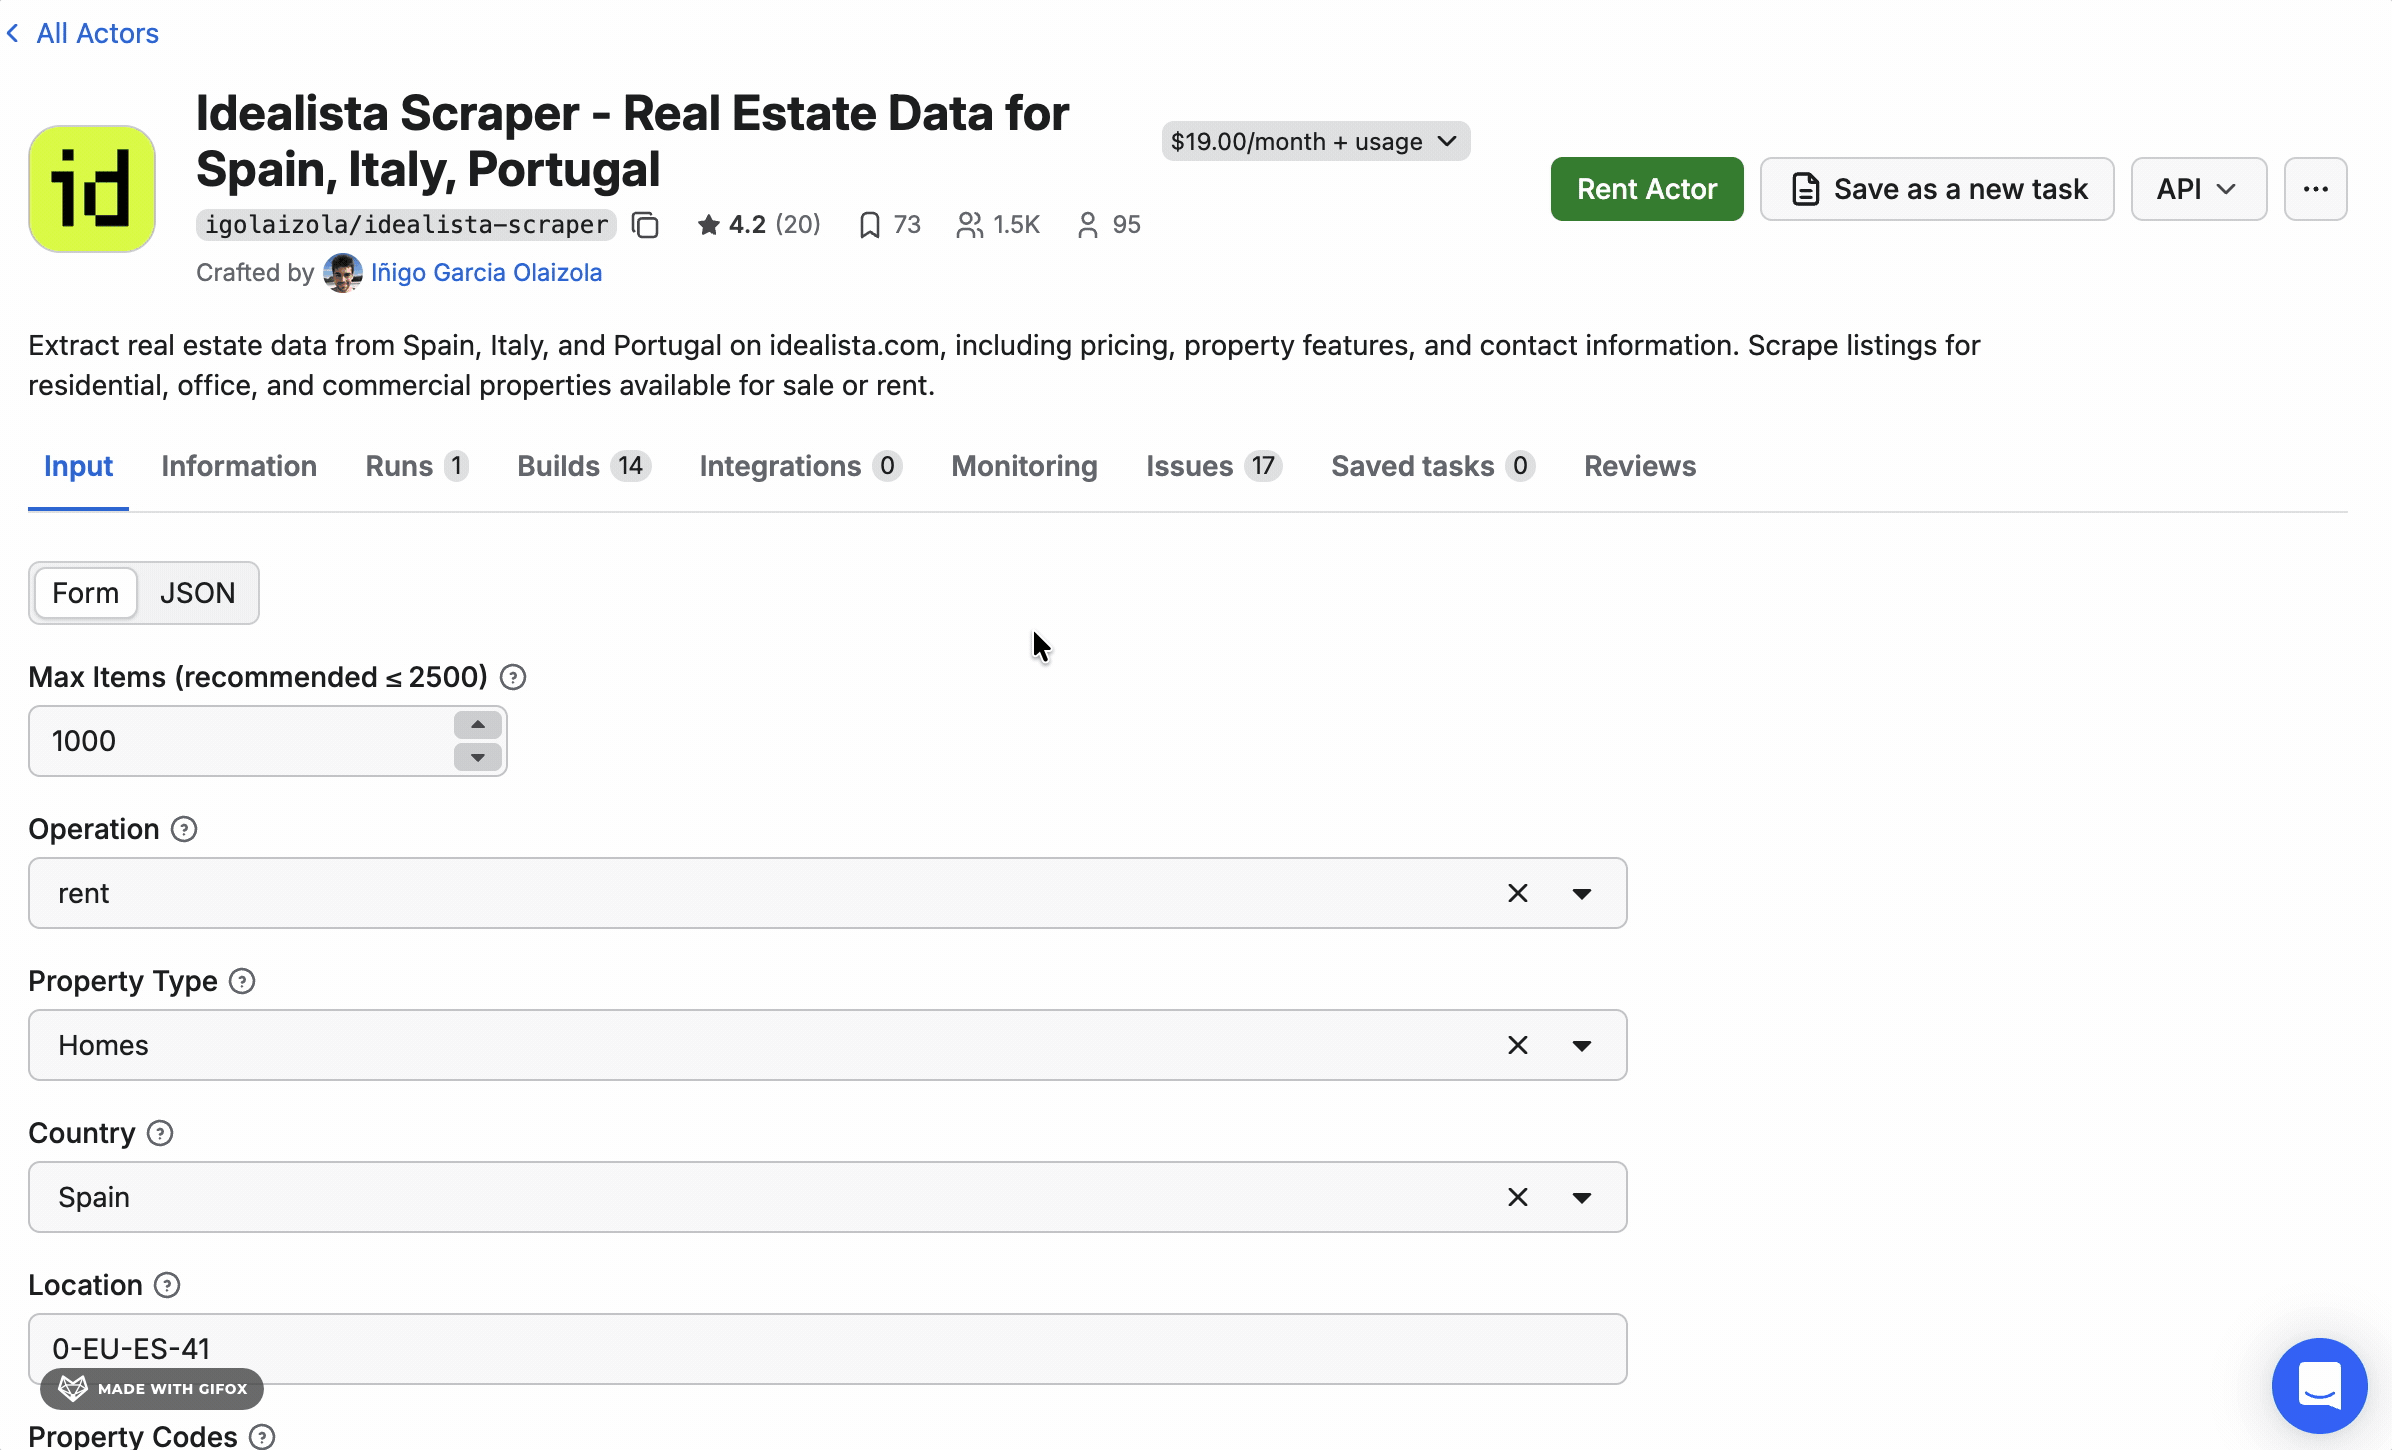Open the Country dropdown showing Spain

pyautogui.click(x=1581, y=1197)
